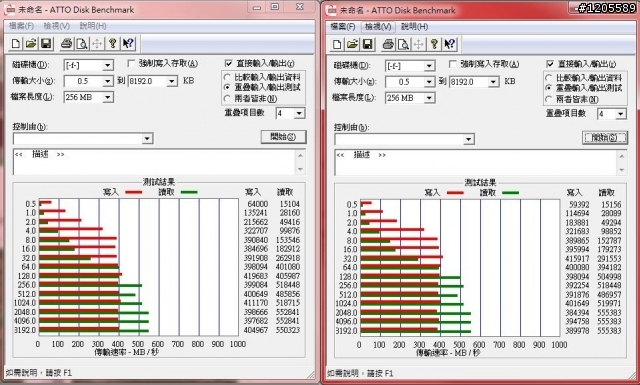This screenshot has width=640, height=385.
Task: Click New file icon in right window
Action: 337,45
